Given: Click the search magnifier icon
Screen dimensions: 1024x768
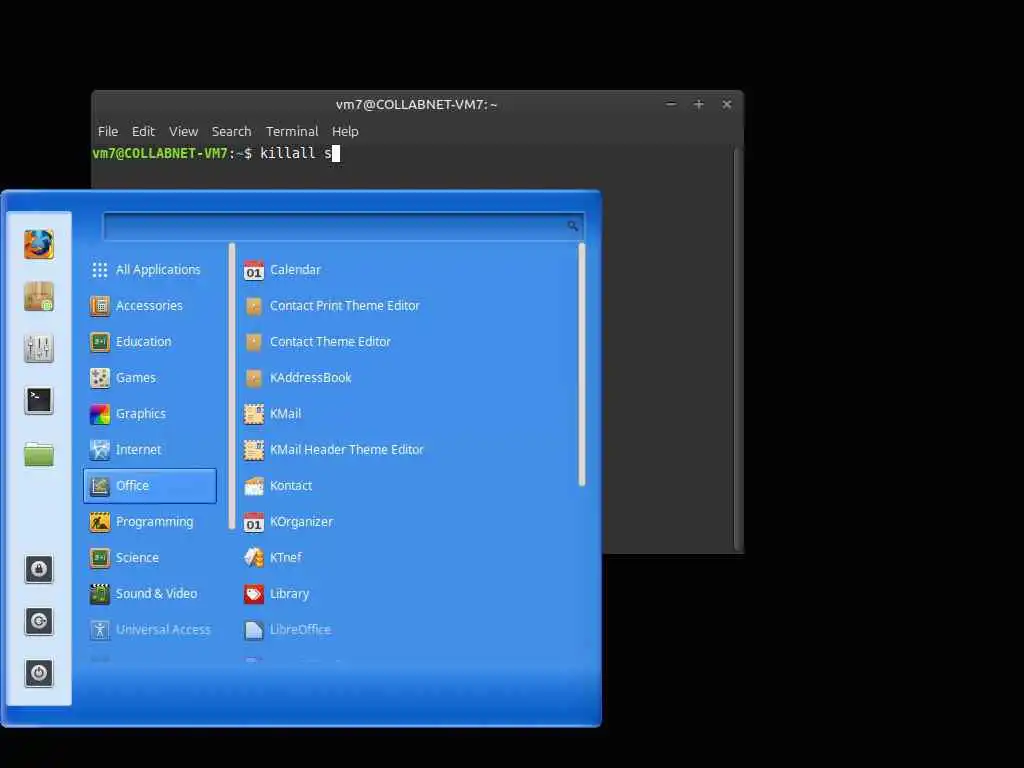Looking at the screenshot, I should click(x=572, y=226).
